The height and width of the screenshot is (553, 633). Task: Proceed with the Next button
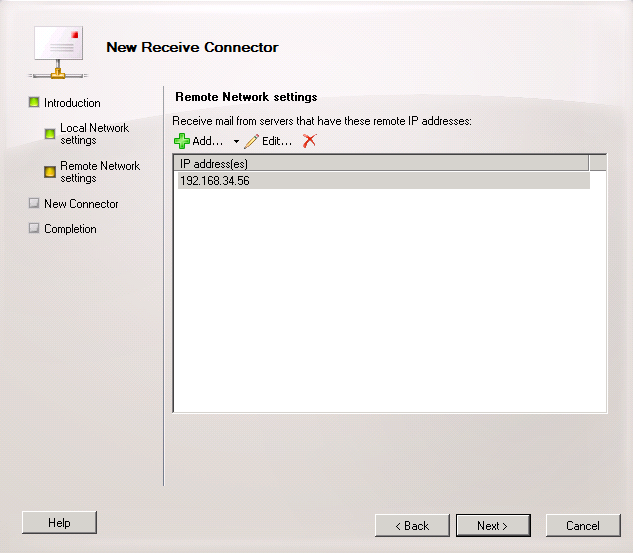pos(493,526)
